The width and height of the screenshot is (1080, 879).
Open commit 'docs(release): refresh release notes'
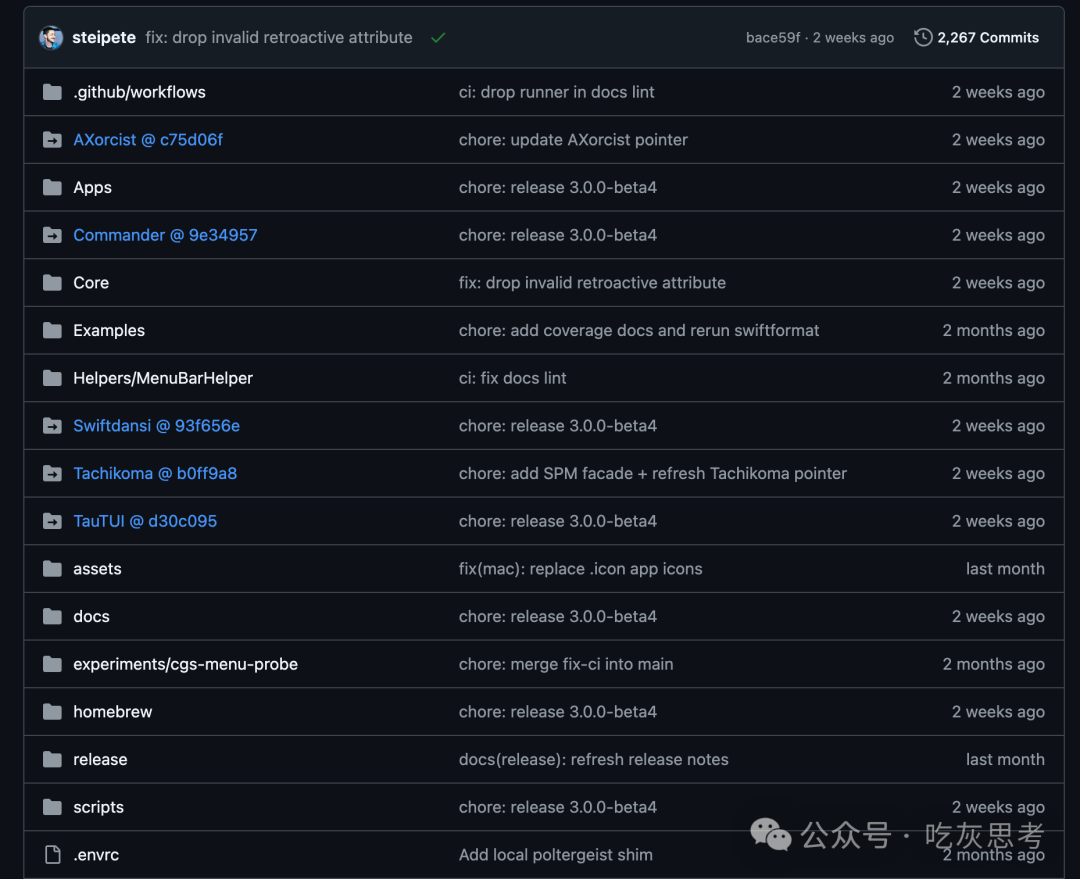pos(594,759)
